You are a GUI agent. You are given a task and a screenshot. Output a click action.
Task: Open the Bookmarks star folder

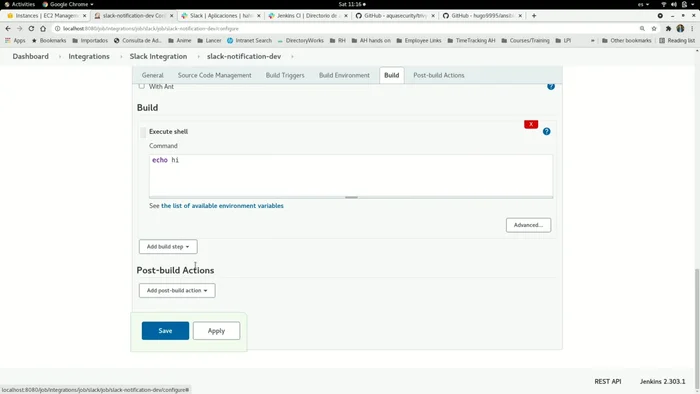(x=49, y=41)
